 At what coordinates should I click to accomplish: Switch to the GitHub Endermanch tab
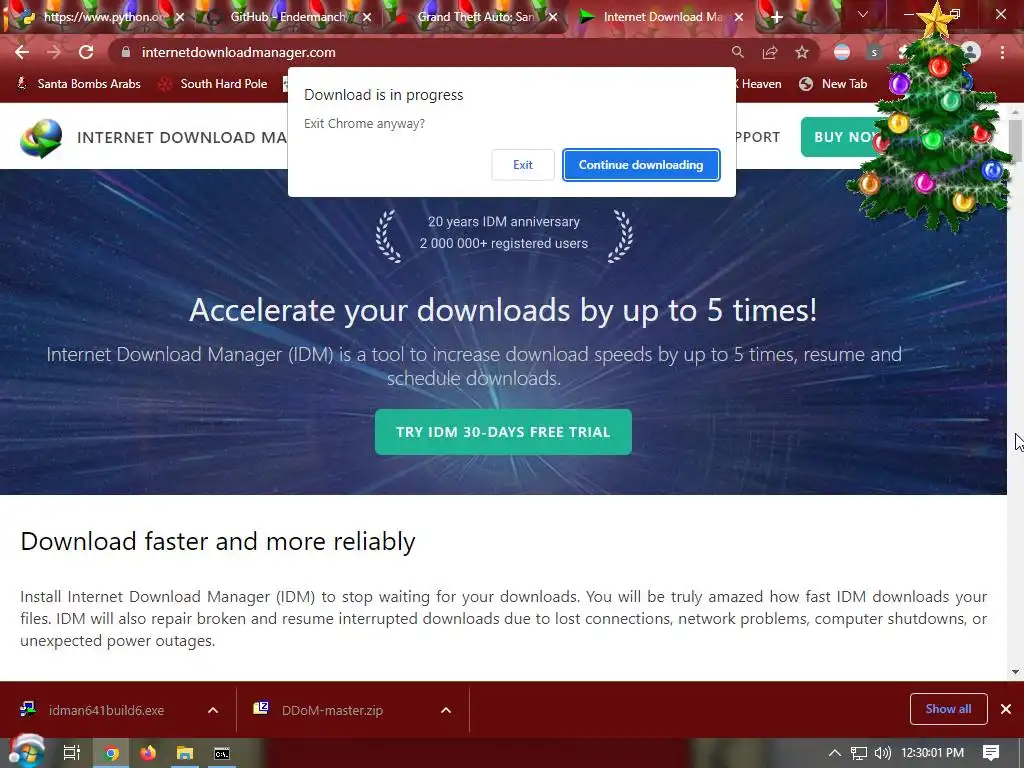click(x=287, y=17)
